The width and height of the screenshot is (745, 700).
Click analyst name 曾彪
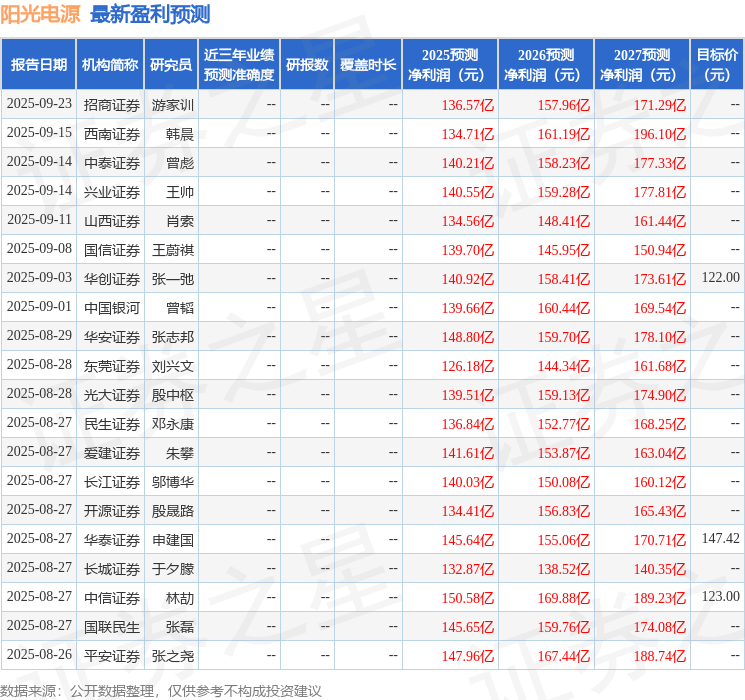click(x=180, y=163)
